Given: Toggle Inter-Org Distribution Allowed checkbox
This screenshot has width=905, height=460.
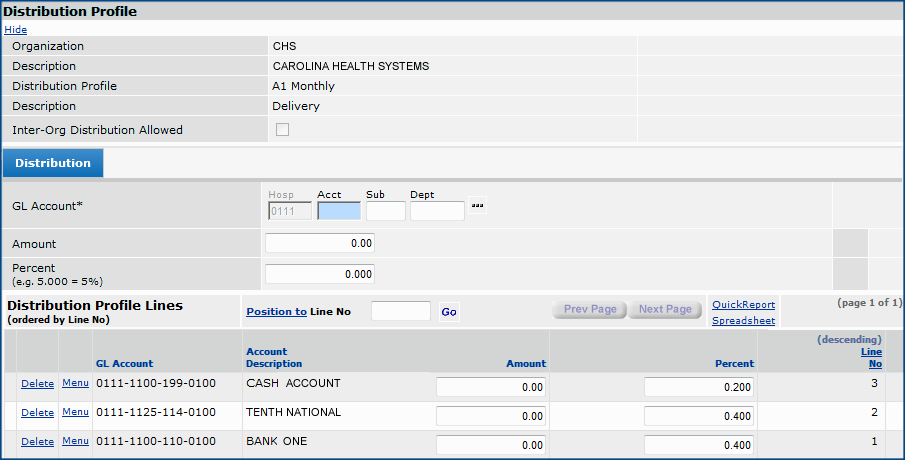Looking at the screenshot, I should pyautogui.click(x=282, y=129).
